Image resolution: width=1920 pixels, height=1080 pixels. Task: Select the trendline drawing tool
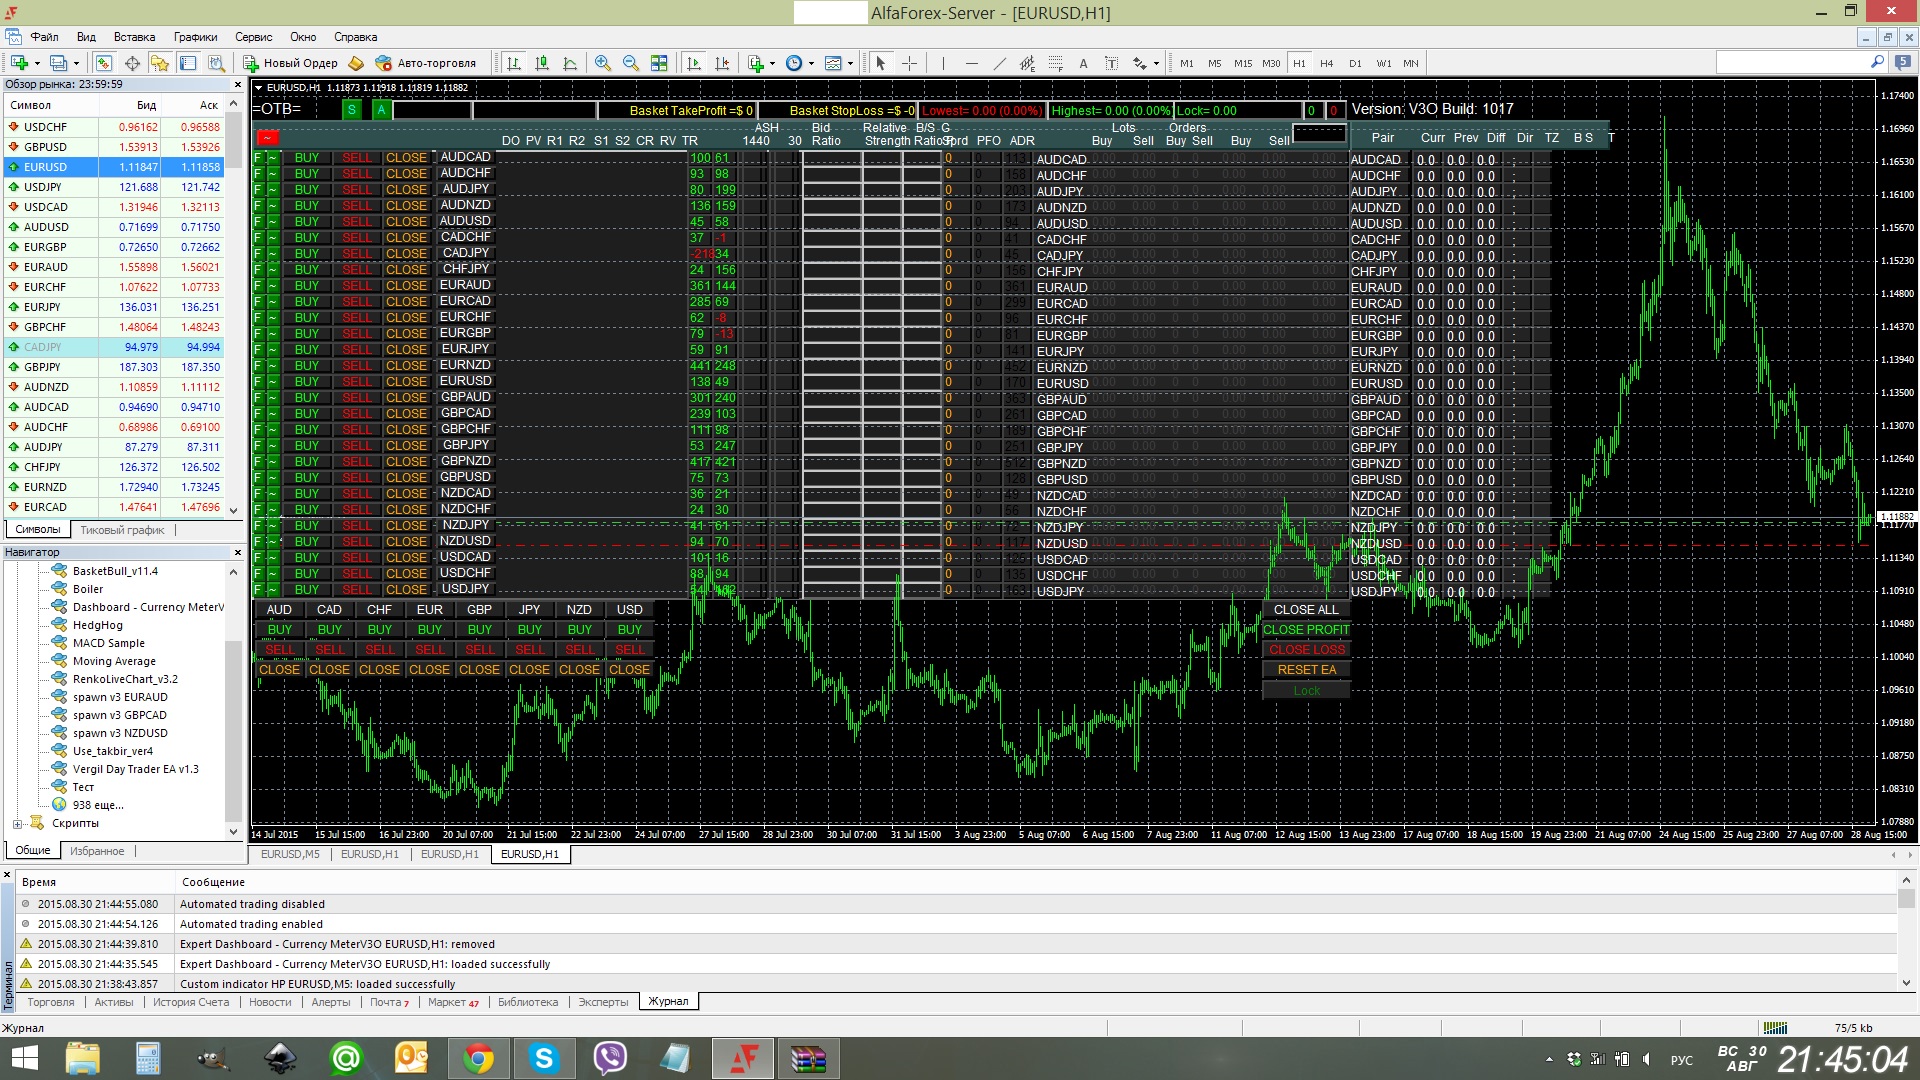click(x=999, y=63)
